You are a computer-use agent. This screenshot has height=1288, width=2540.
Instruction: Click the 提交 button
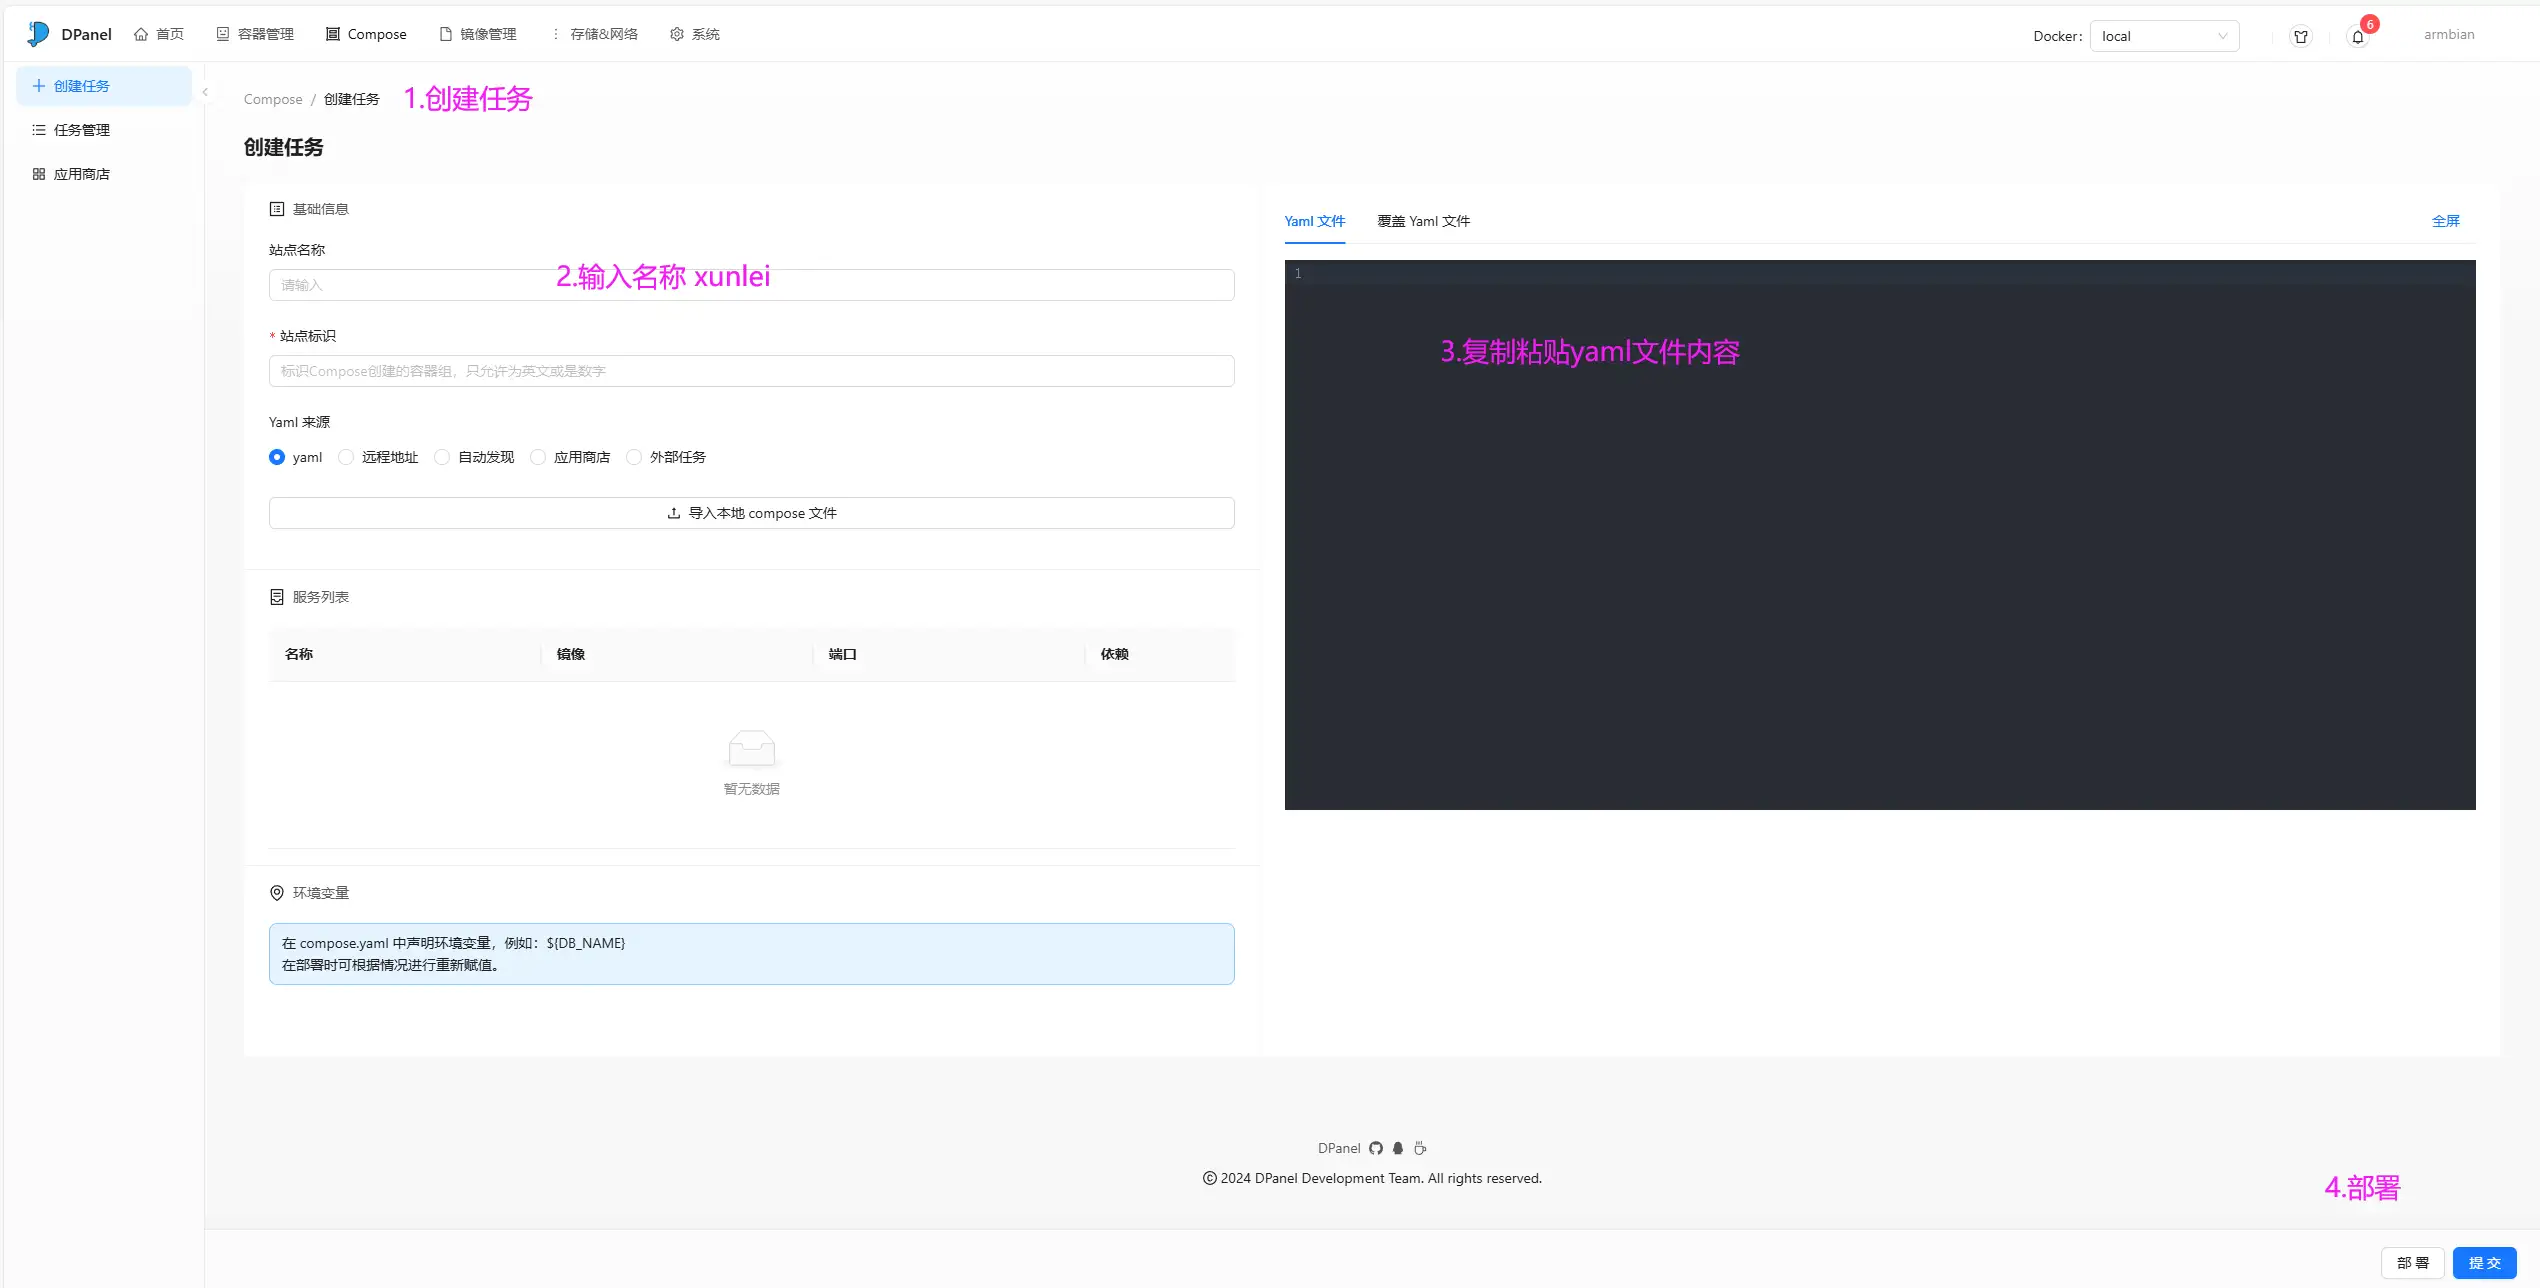coord(2484,1262)
